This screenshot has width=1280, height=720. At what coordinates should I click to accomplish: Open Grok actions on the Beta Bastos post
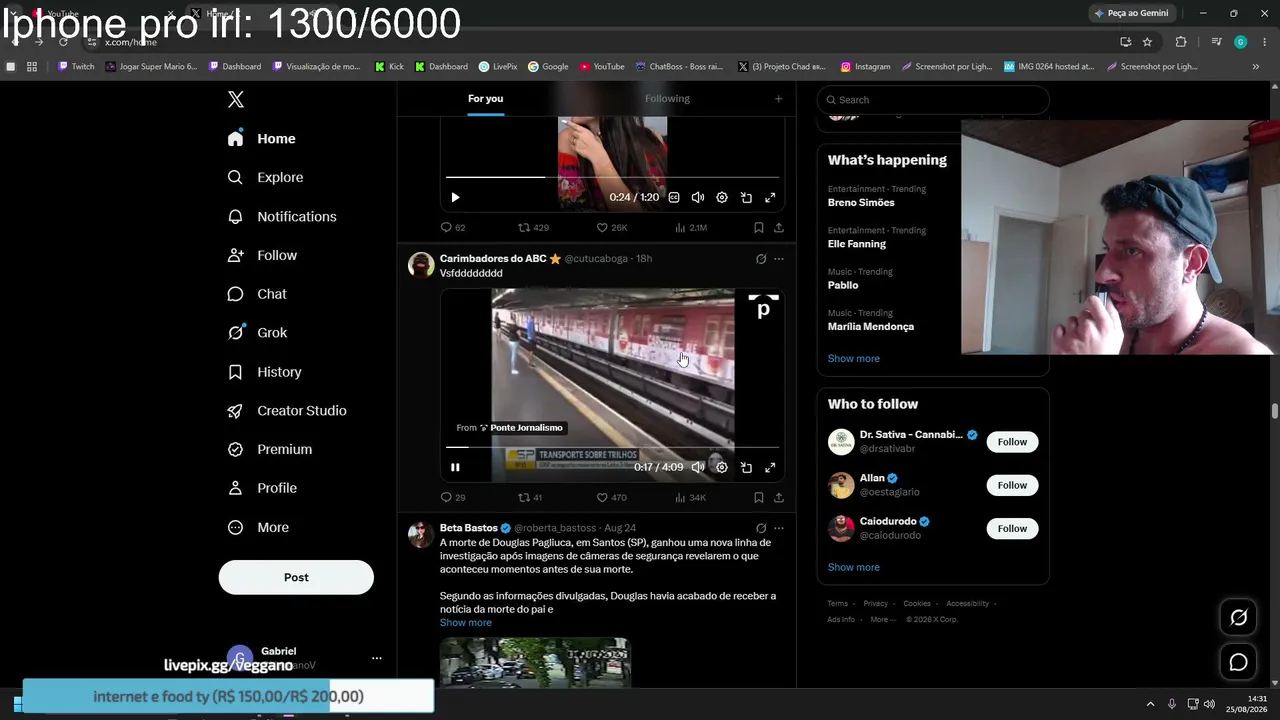761,528
